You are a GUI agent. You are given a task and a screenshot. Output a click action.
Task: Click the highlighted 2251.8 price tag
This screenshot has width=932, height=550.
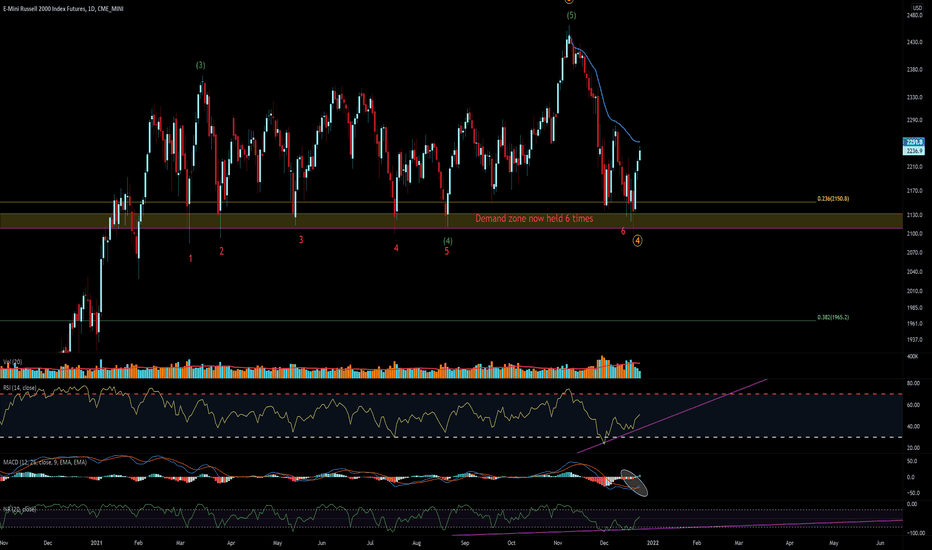coord(914,142)
